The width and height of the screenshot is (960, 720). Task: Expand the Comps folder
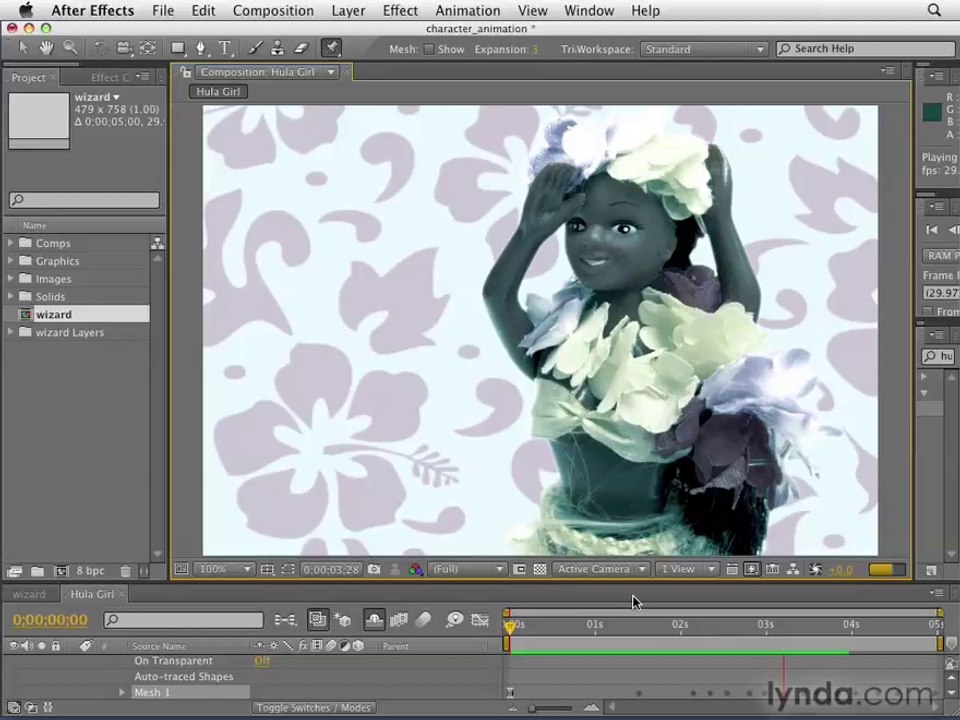pos(10,243)
